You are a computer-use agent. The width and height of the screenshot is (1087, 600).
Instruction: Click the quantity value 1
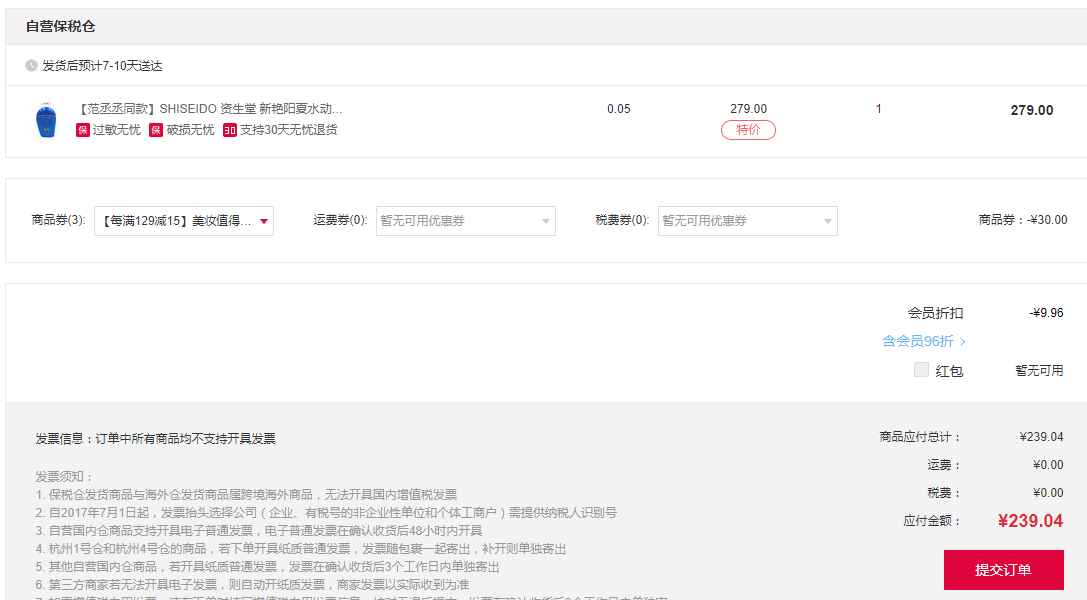[x=878, y=109]
